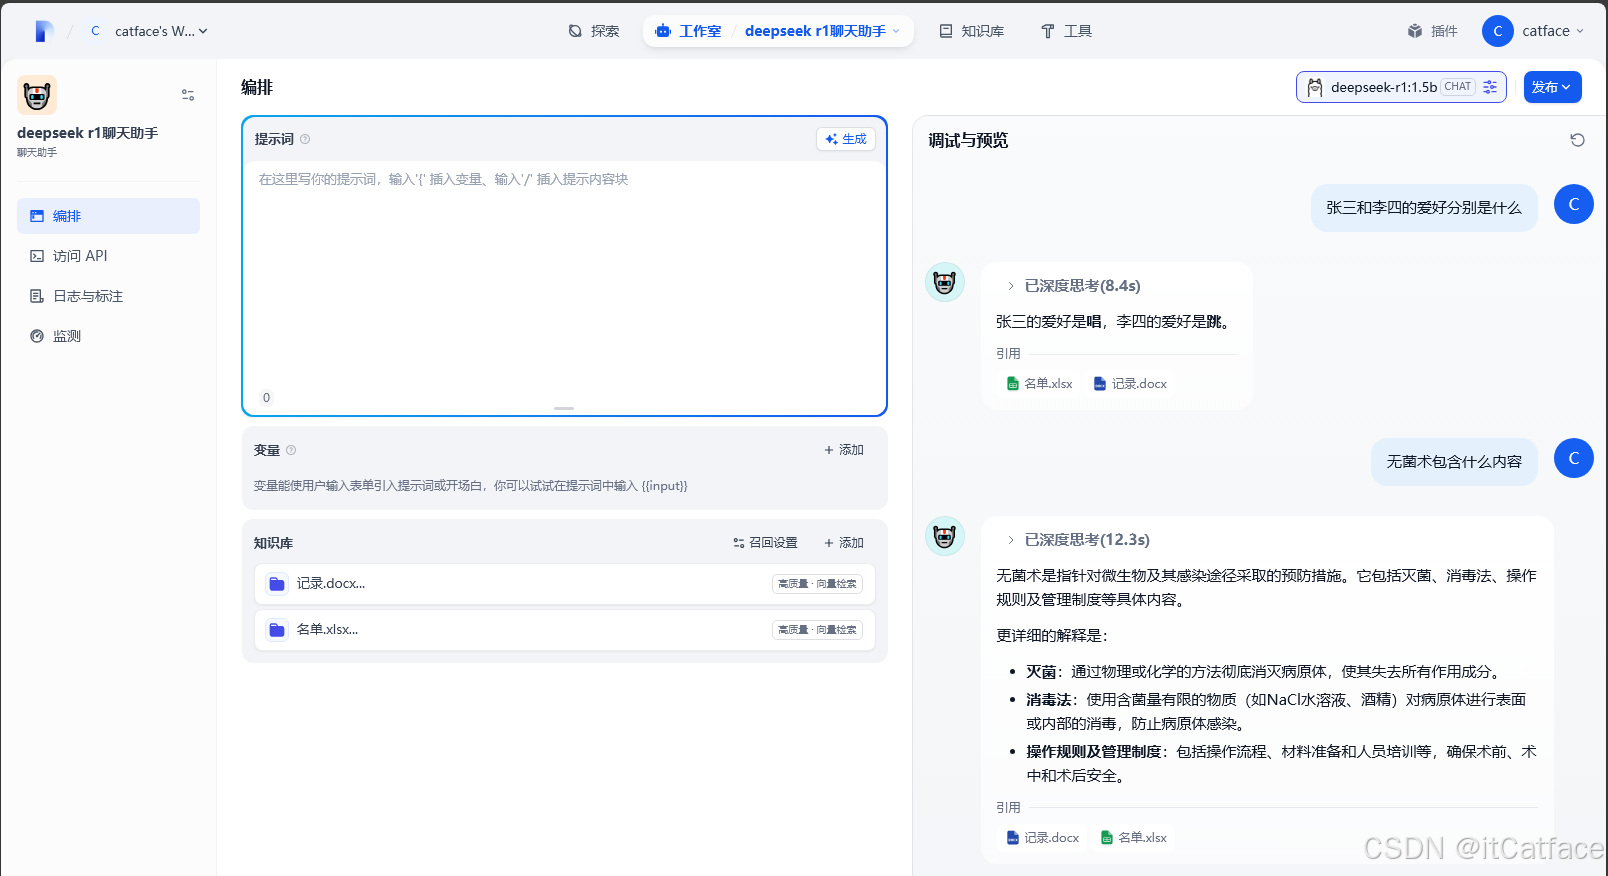This screenshot has height=876, width=1608.
Task: Click user avatar next to 张三和李四 message
Action: coord(1574,204)
